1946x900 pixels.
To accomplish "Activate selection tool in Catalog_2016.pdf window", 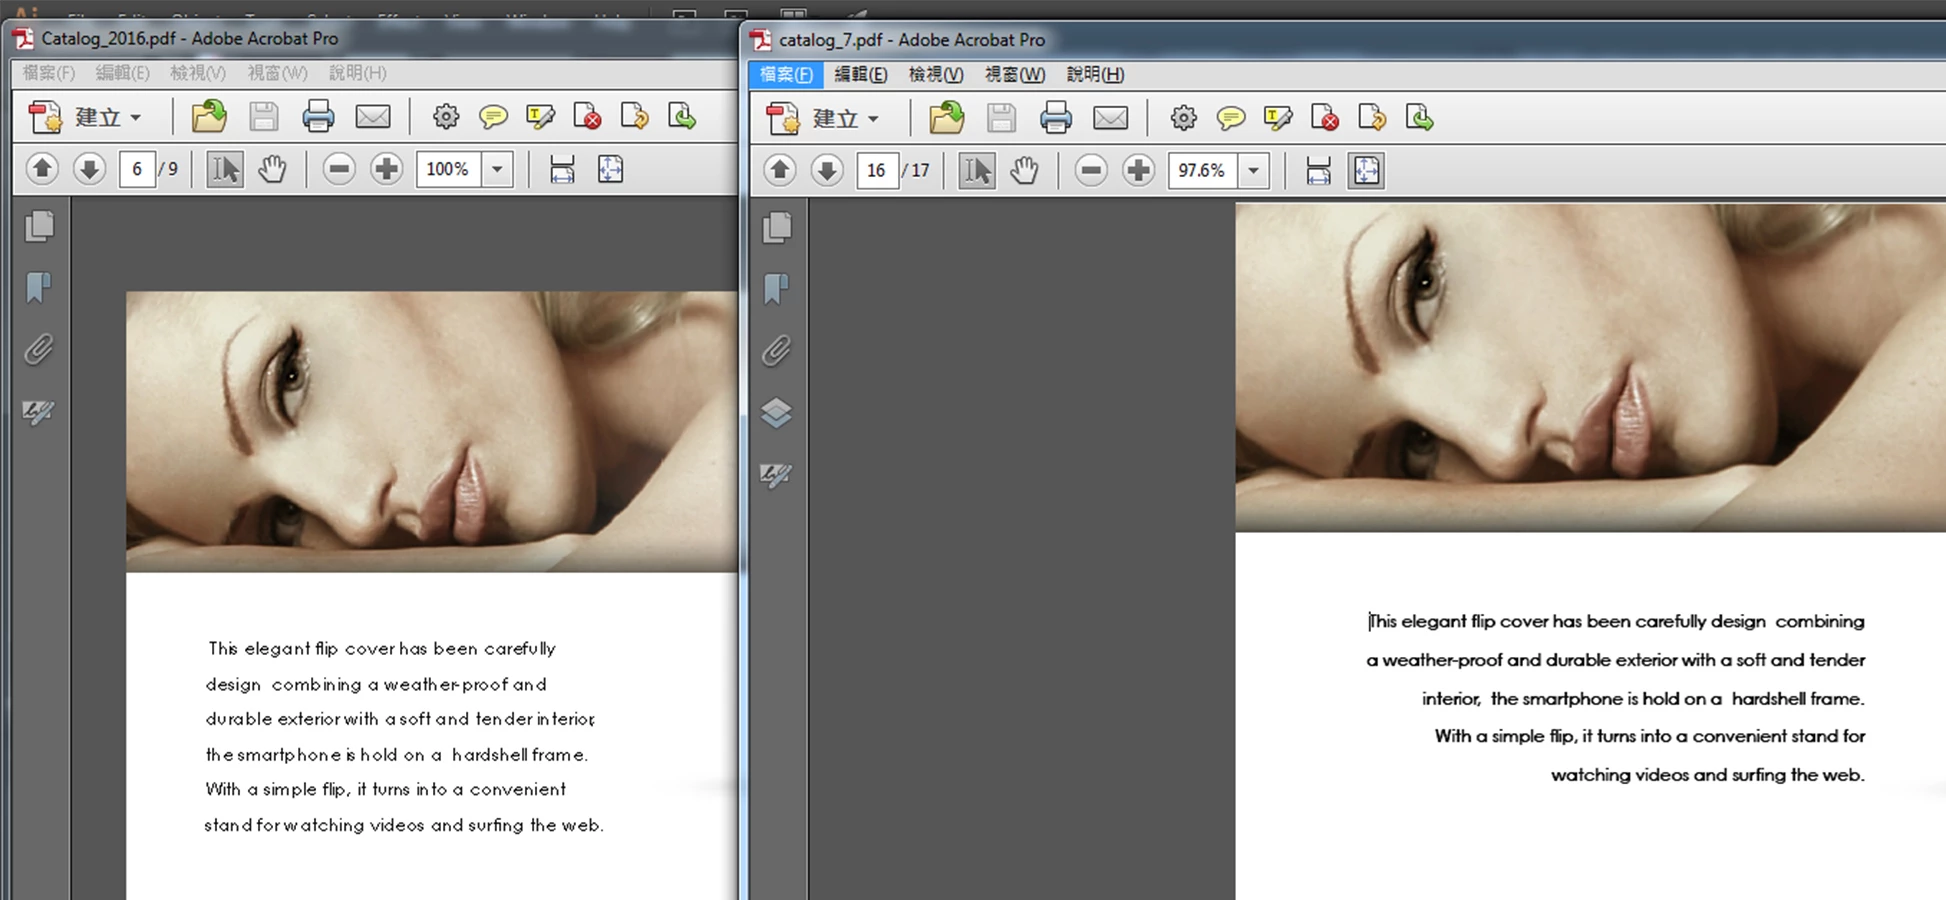I will [224, 169].
